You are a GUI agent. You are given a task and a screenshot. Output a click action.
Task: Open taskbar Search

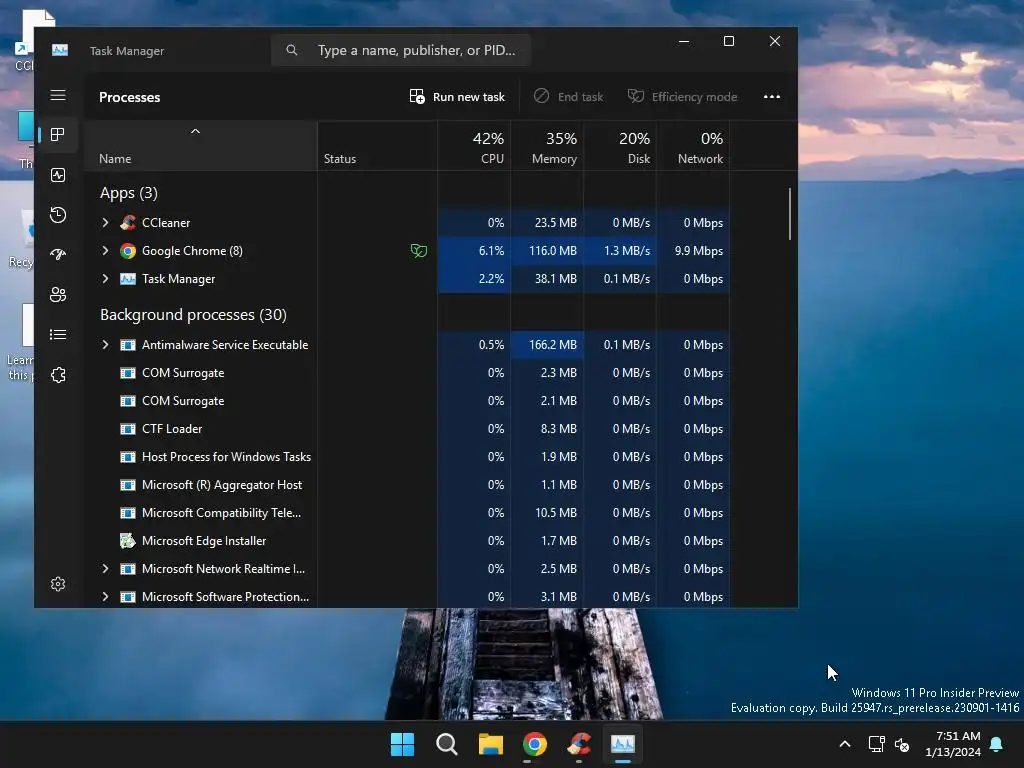pyautogui.click(x=447, y=744)
